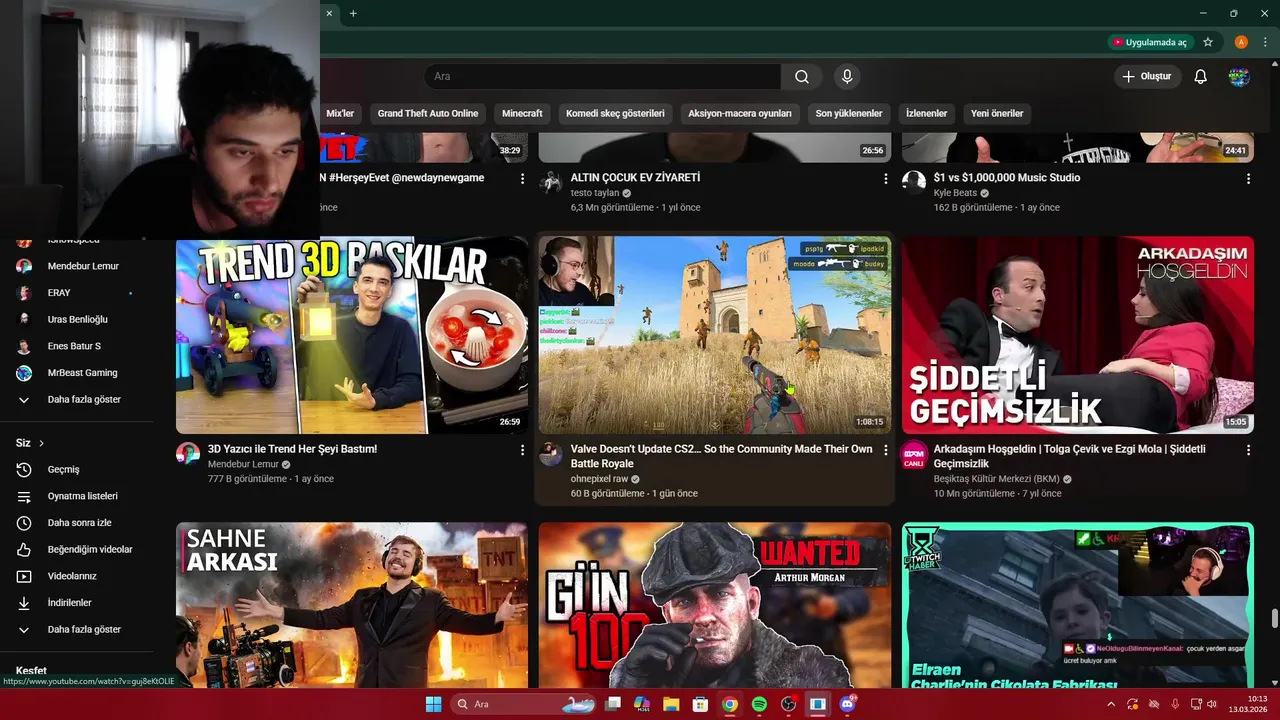
Task: Play the CS2 Battle Royale thumbnail
Action: click(715, 335)
